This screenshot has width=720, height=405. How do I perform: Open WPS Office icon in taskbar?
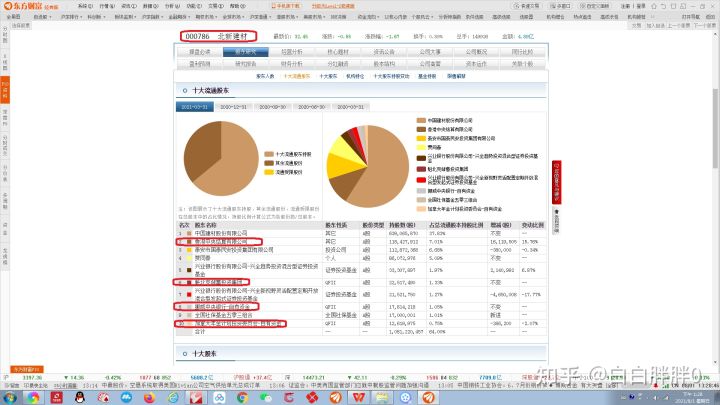[359, 397]
